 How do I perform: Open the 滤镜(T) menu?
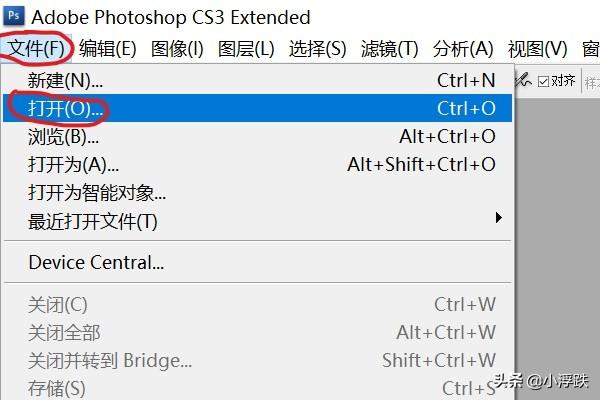[389, 49]
